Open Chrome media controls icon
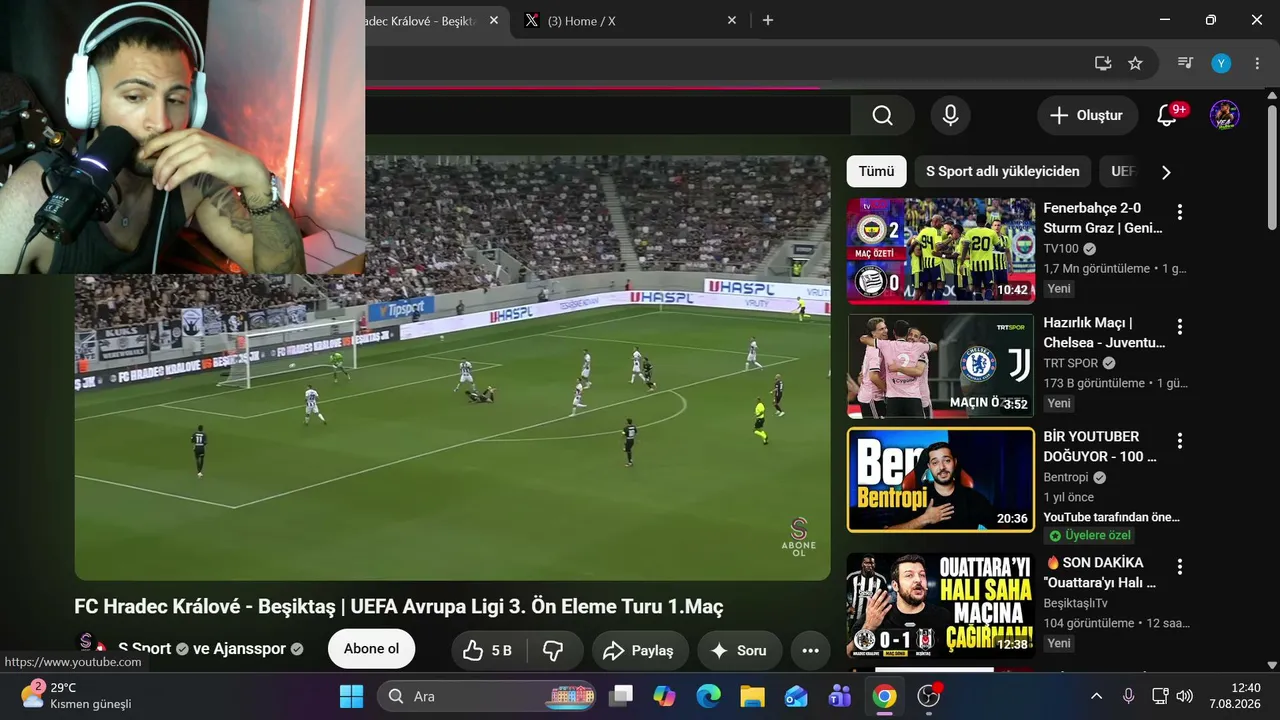Screen dimensions: 1280x720 pyautogui.click(x=1185, y=63)
